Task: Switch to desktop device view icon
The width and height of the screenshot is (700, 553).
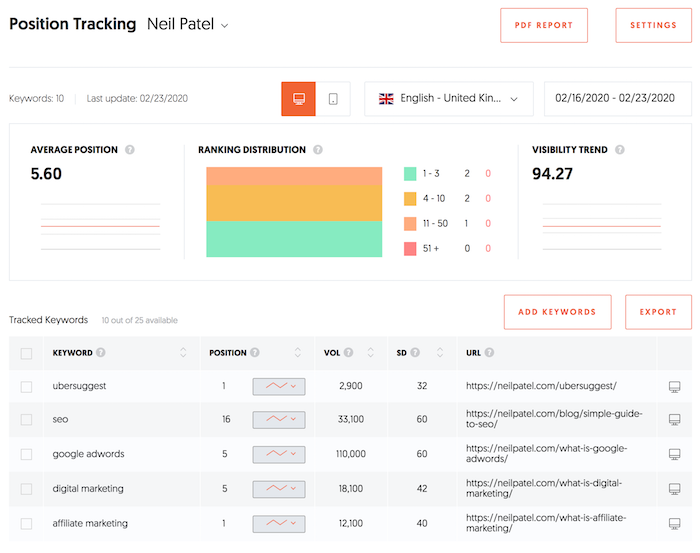Action: (298, 99)
